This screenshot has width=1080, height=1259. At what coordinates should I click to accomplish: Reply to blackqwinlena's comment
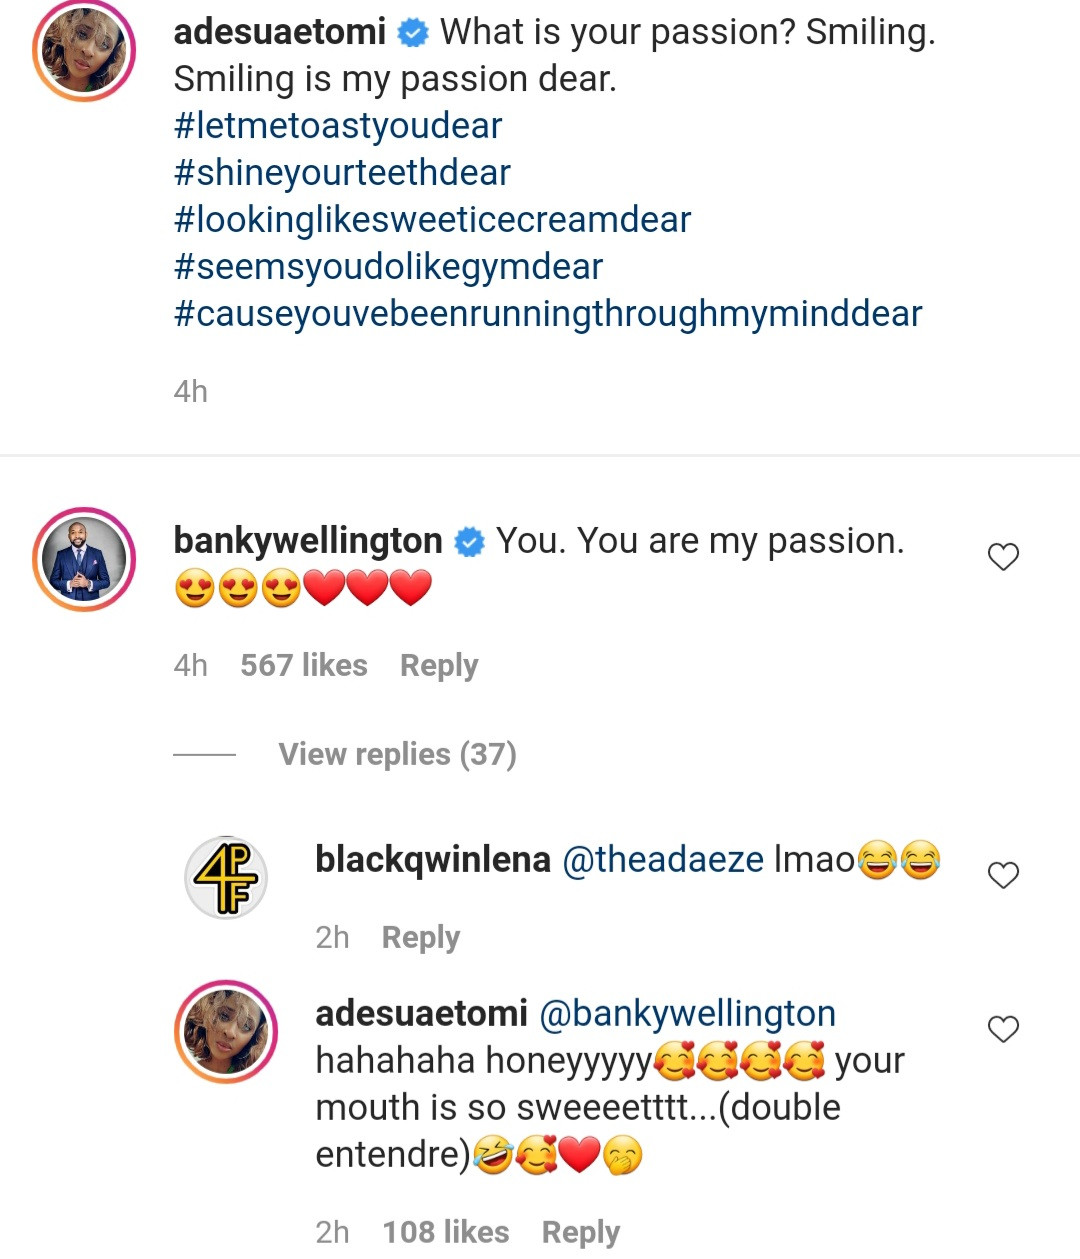click(421, 938)
